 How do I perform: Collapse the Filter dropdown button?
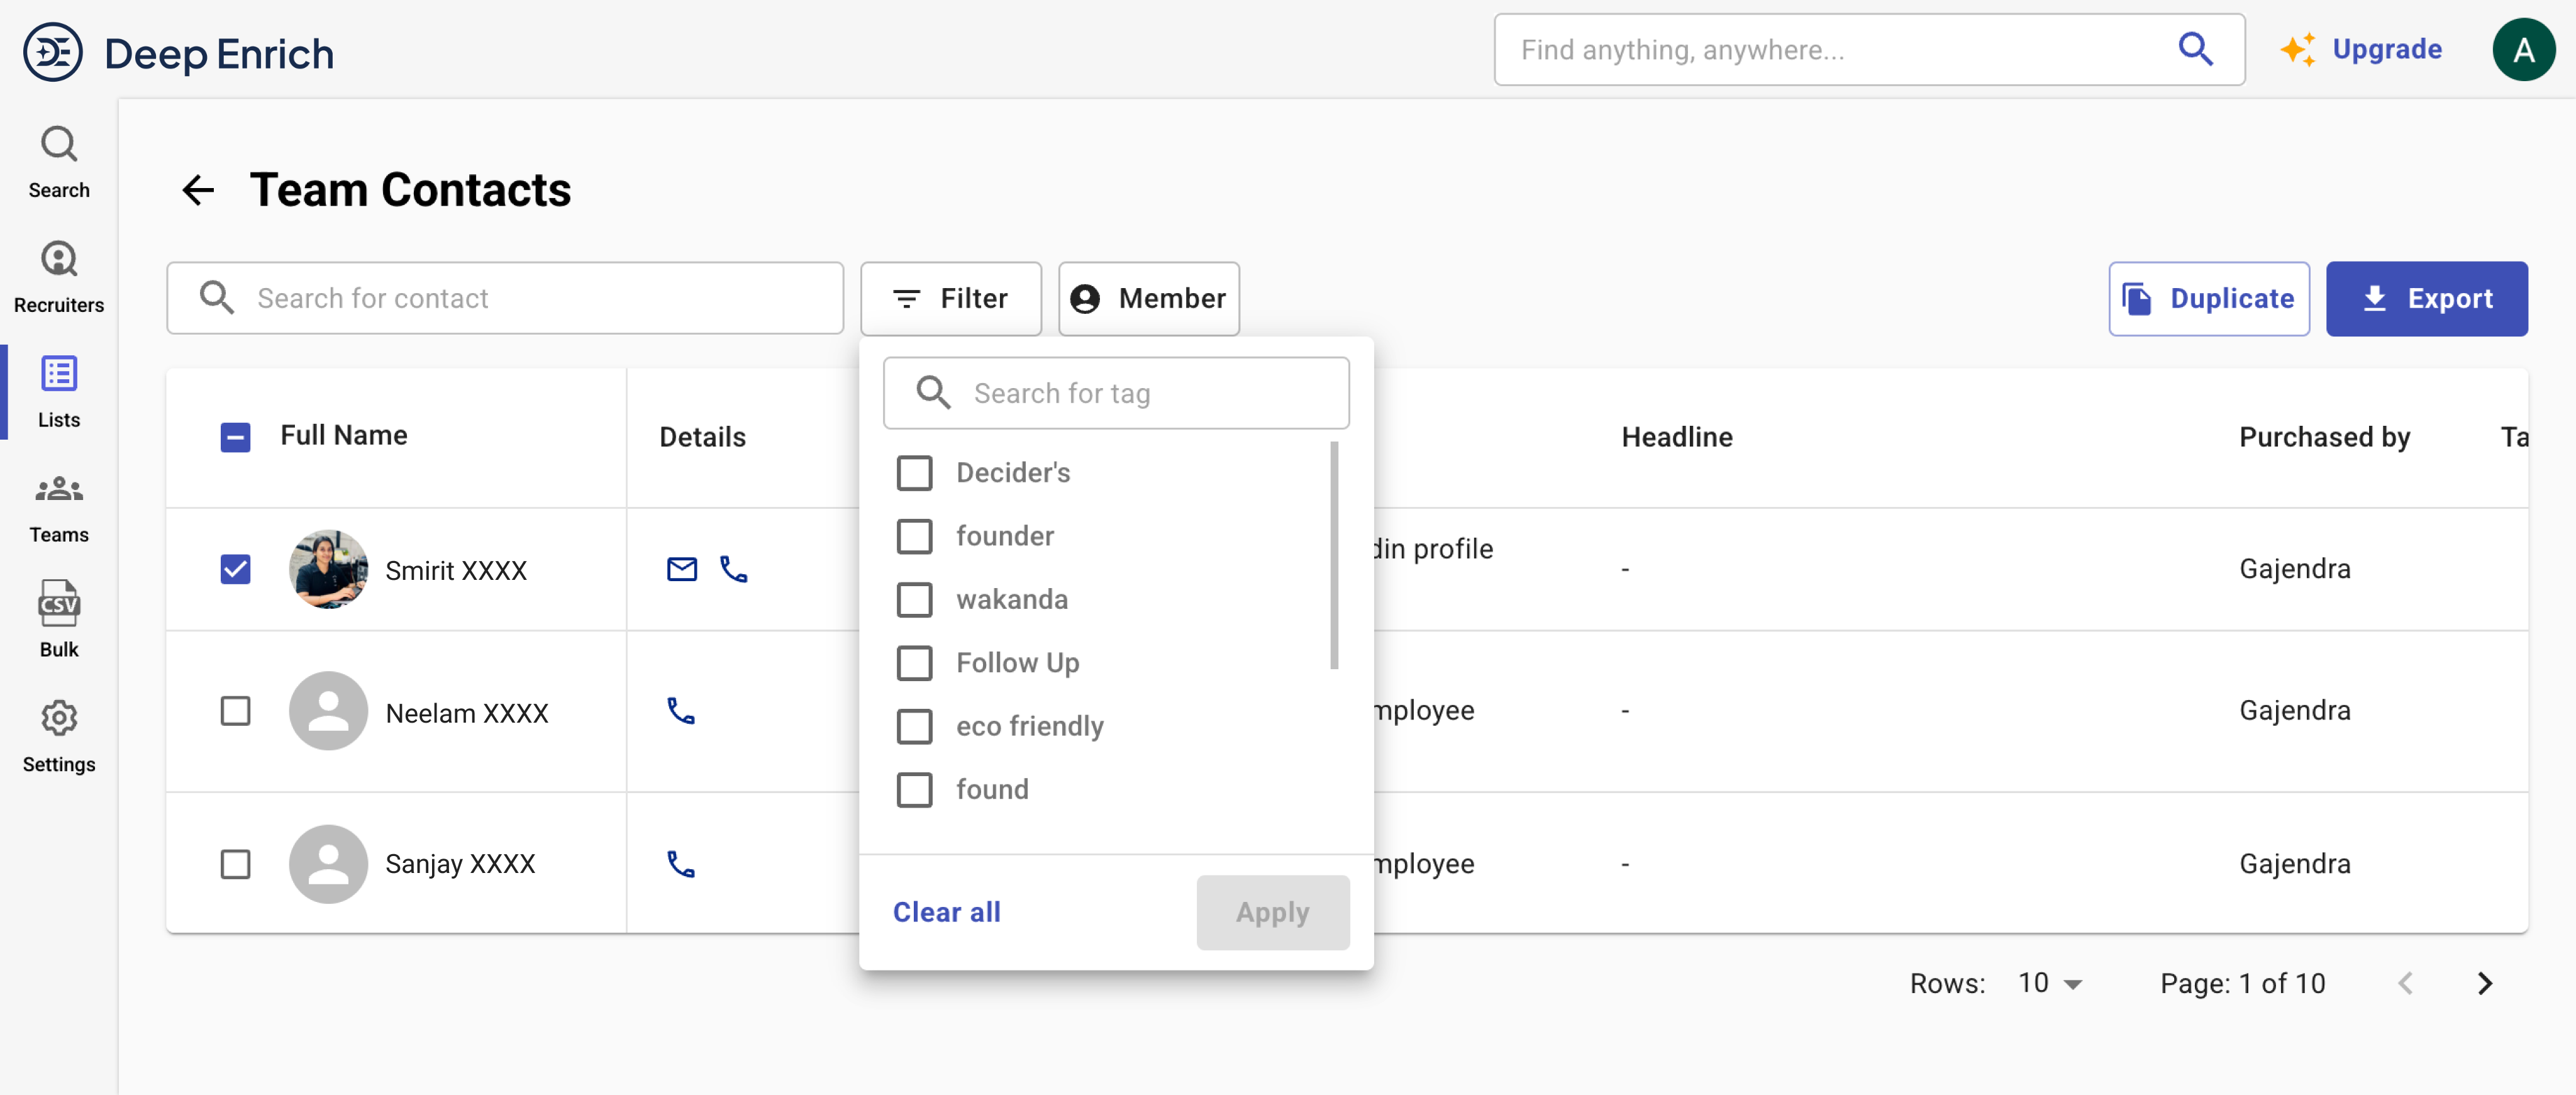(x=950, y=298)
